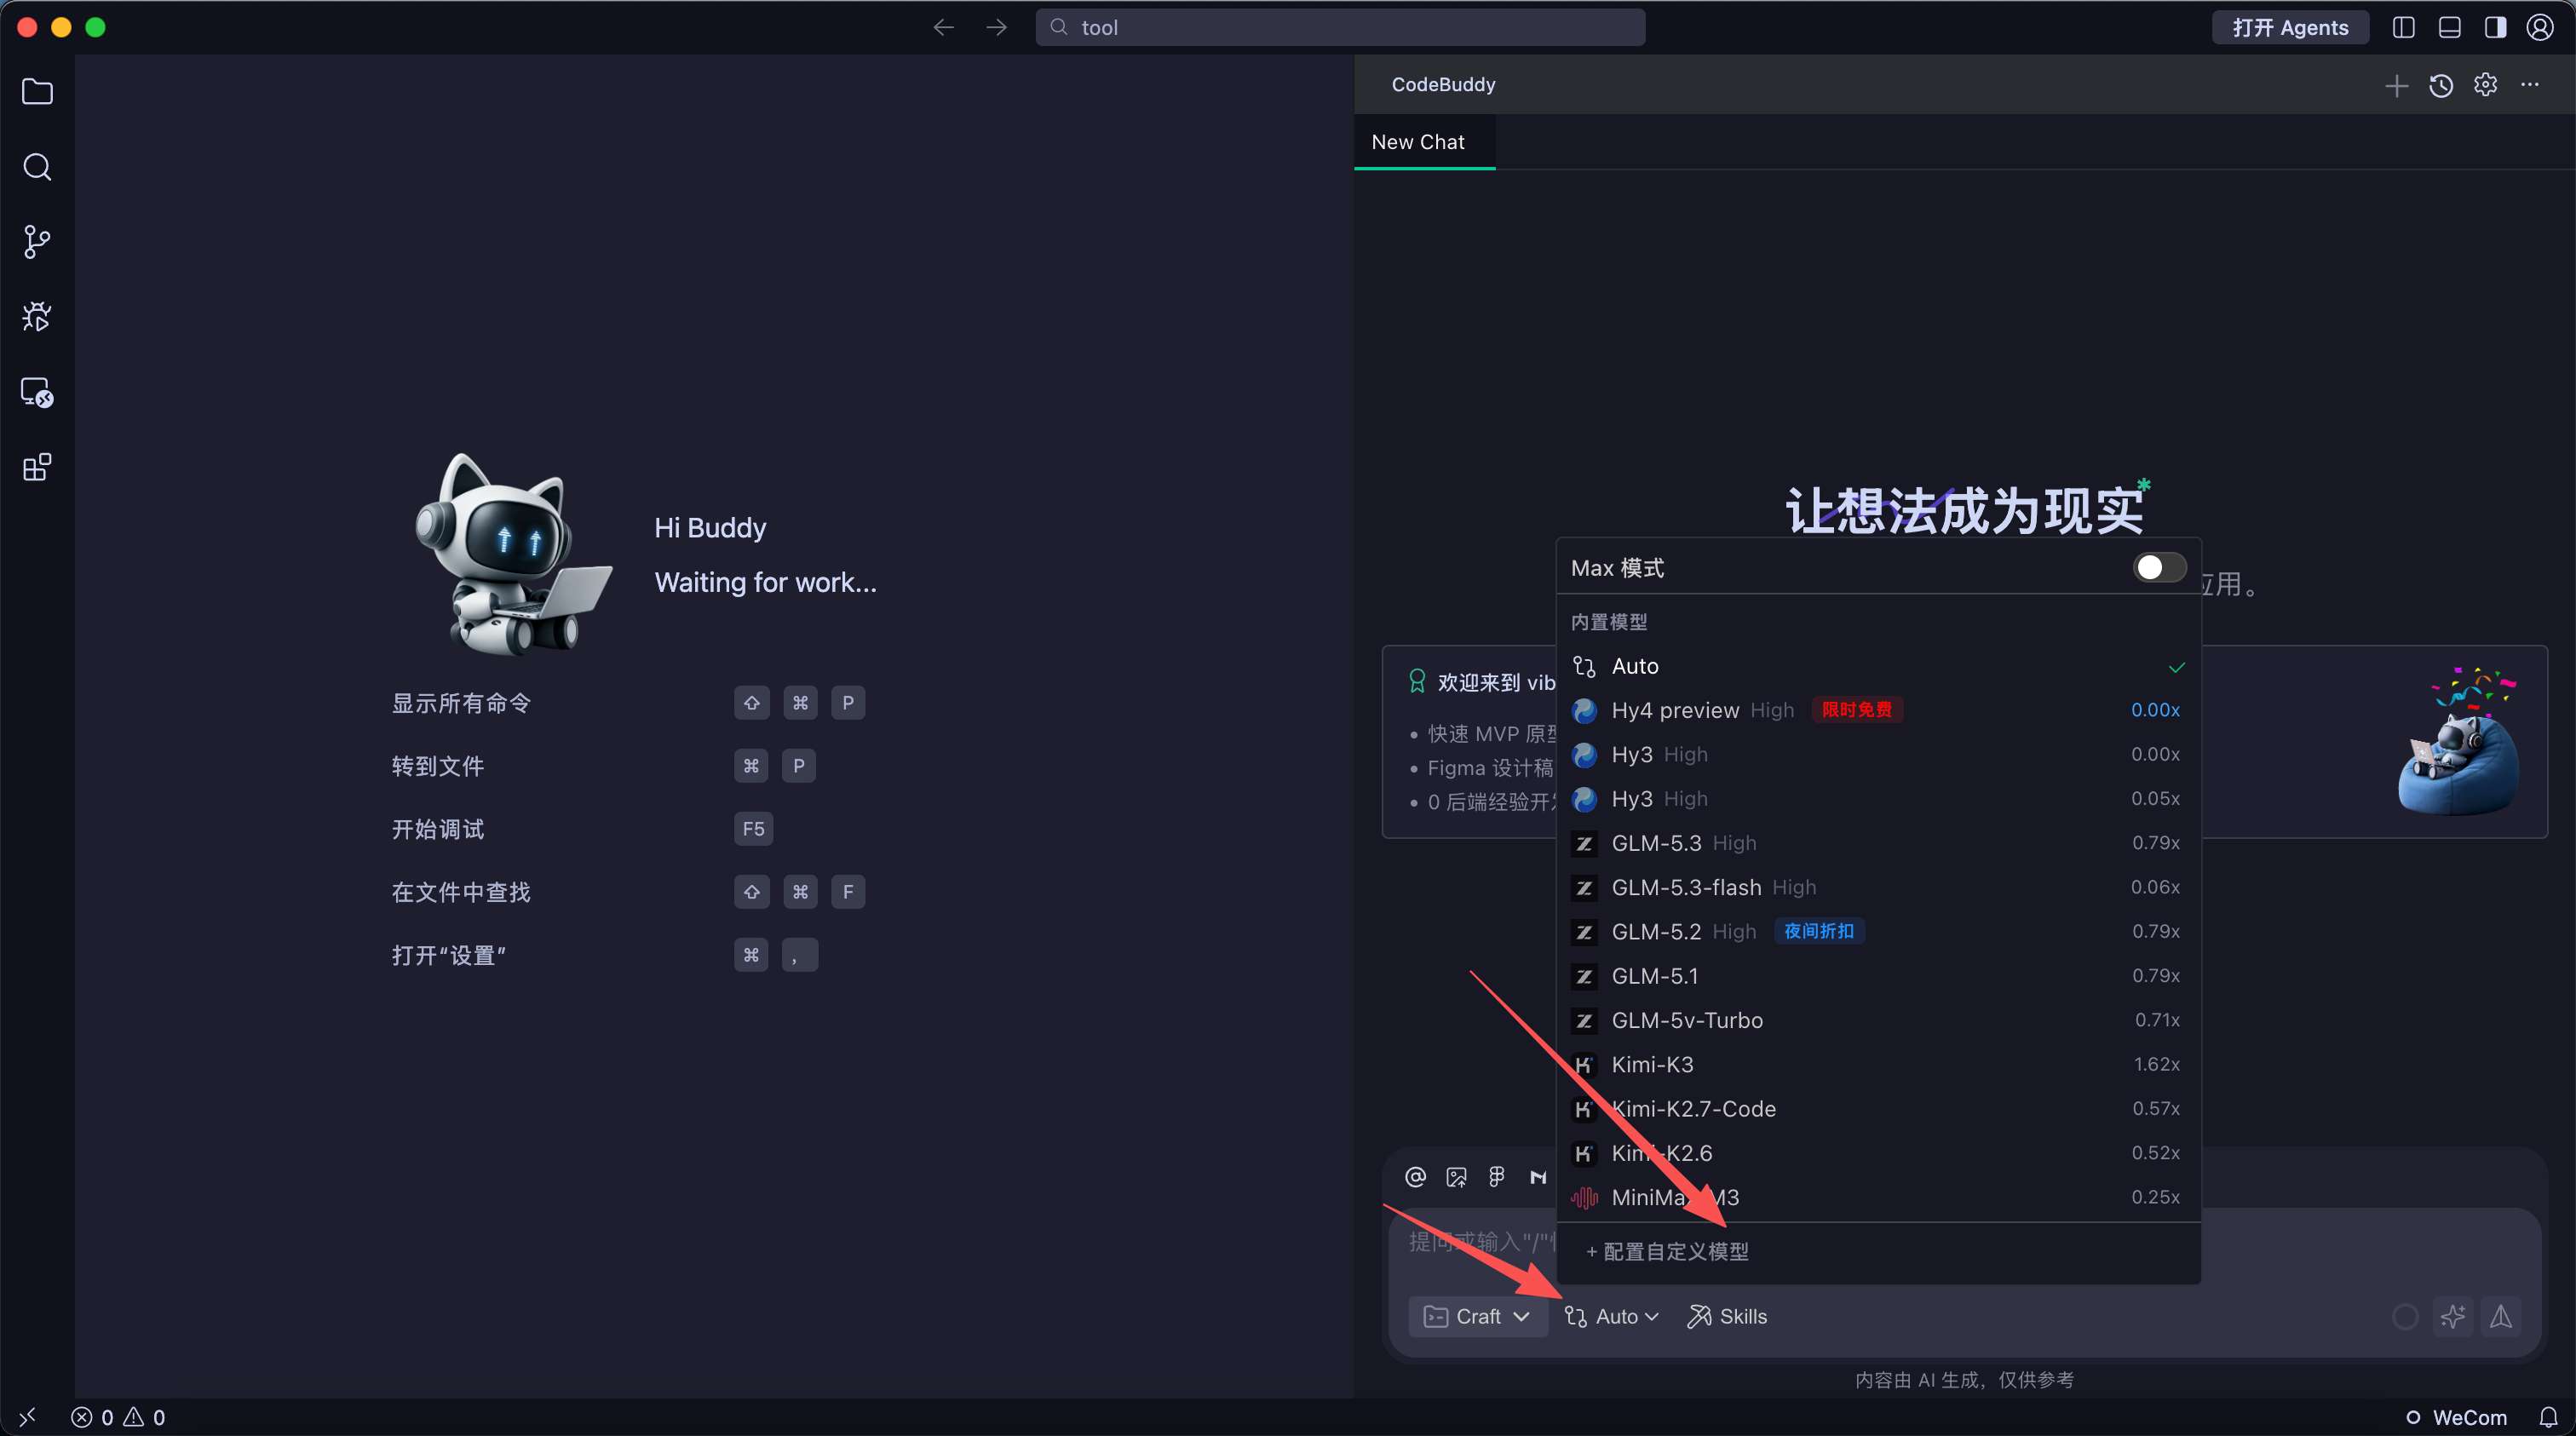
Task: Click the robot cat mascot beside Hi Buddy
Action: 512,554
